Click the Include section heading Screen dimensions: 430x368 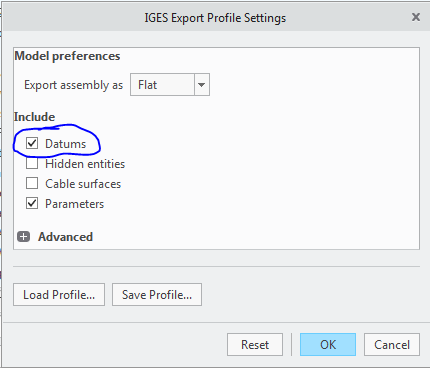(34, 117)
